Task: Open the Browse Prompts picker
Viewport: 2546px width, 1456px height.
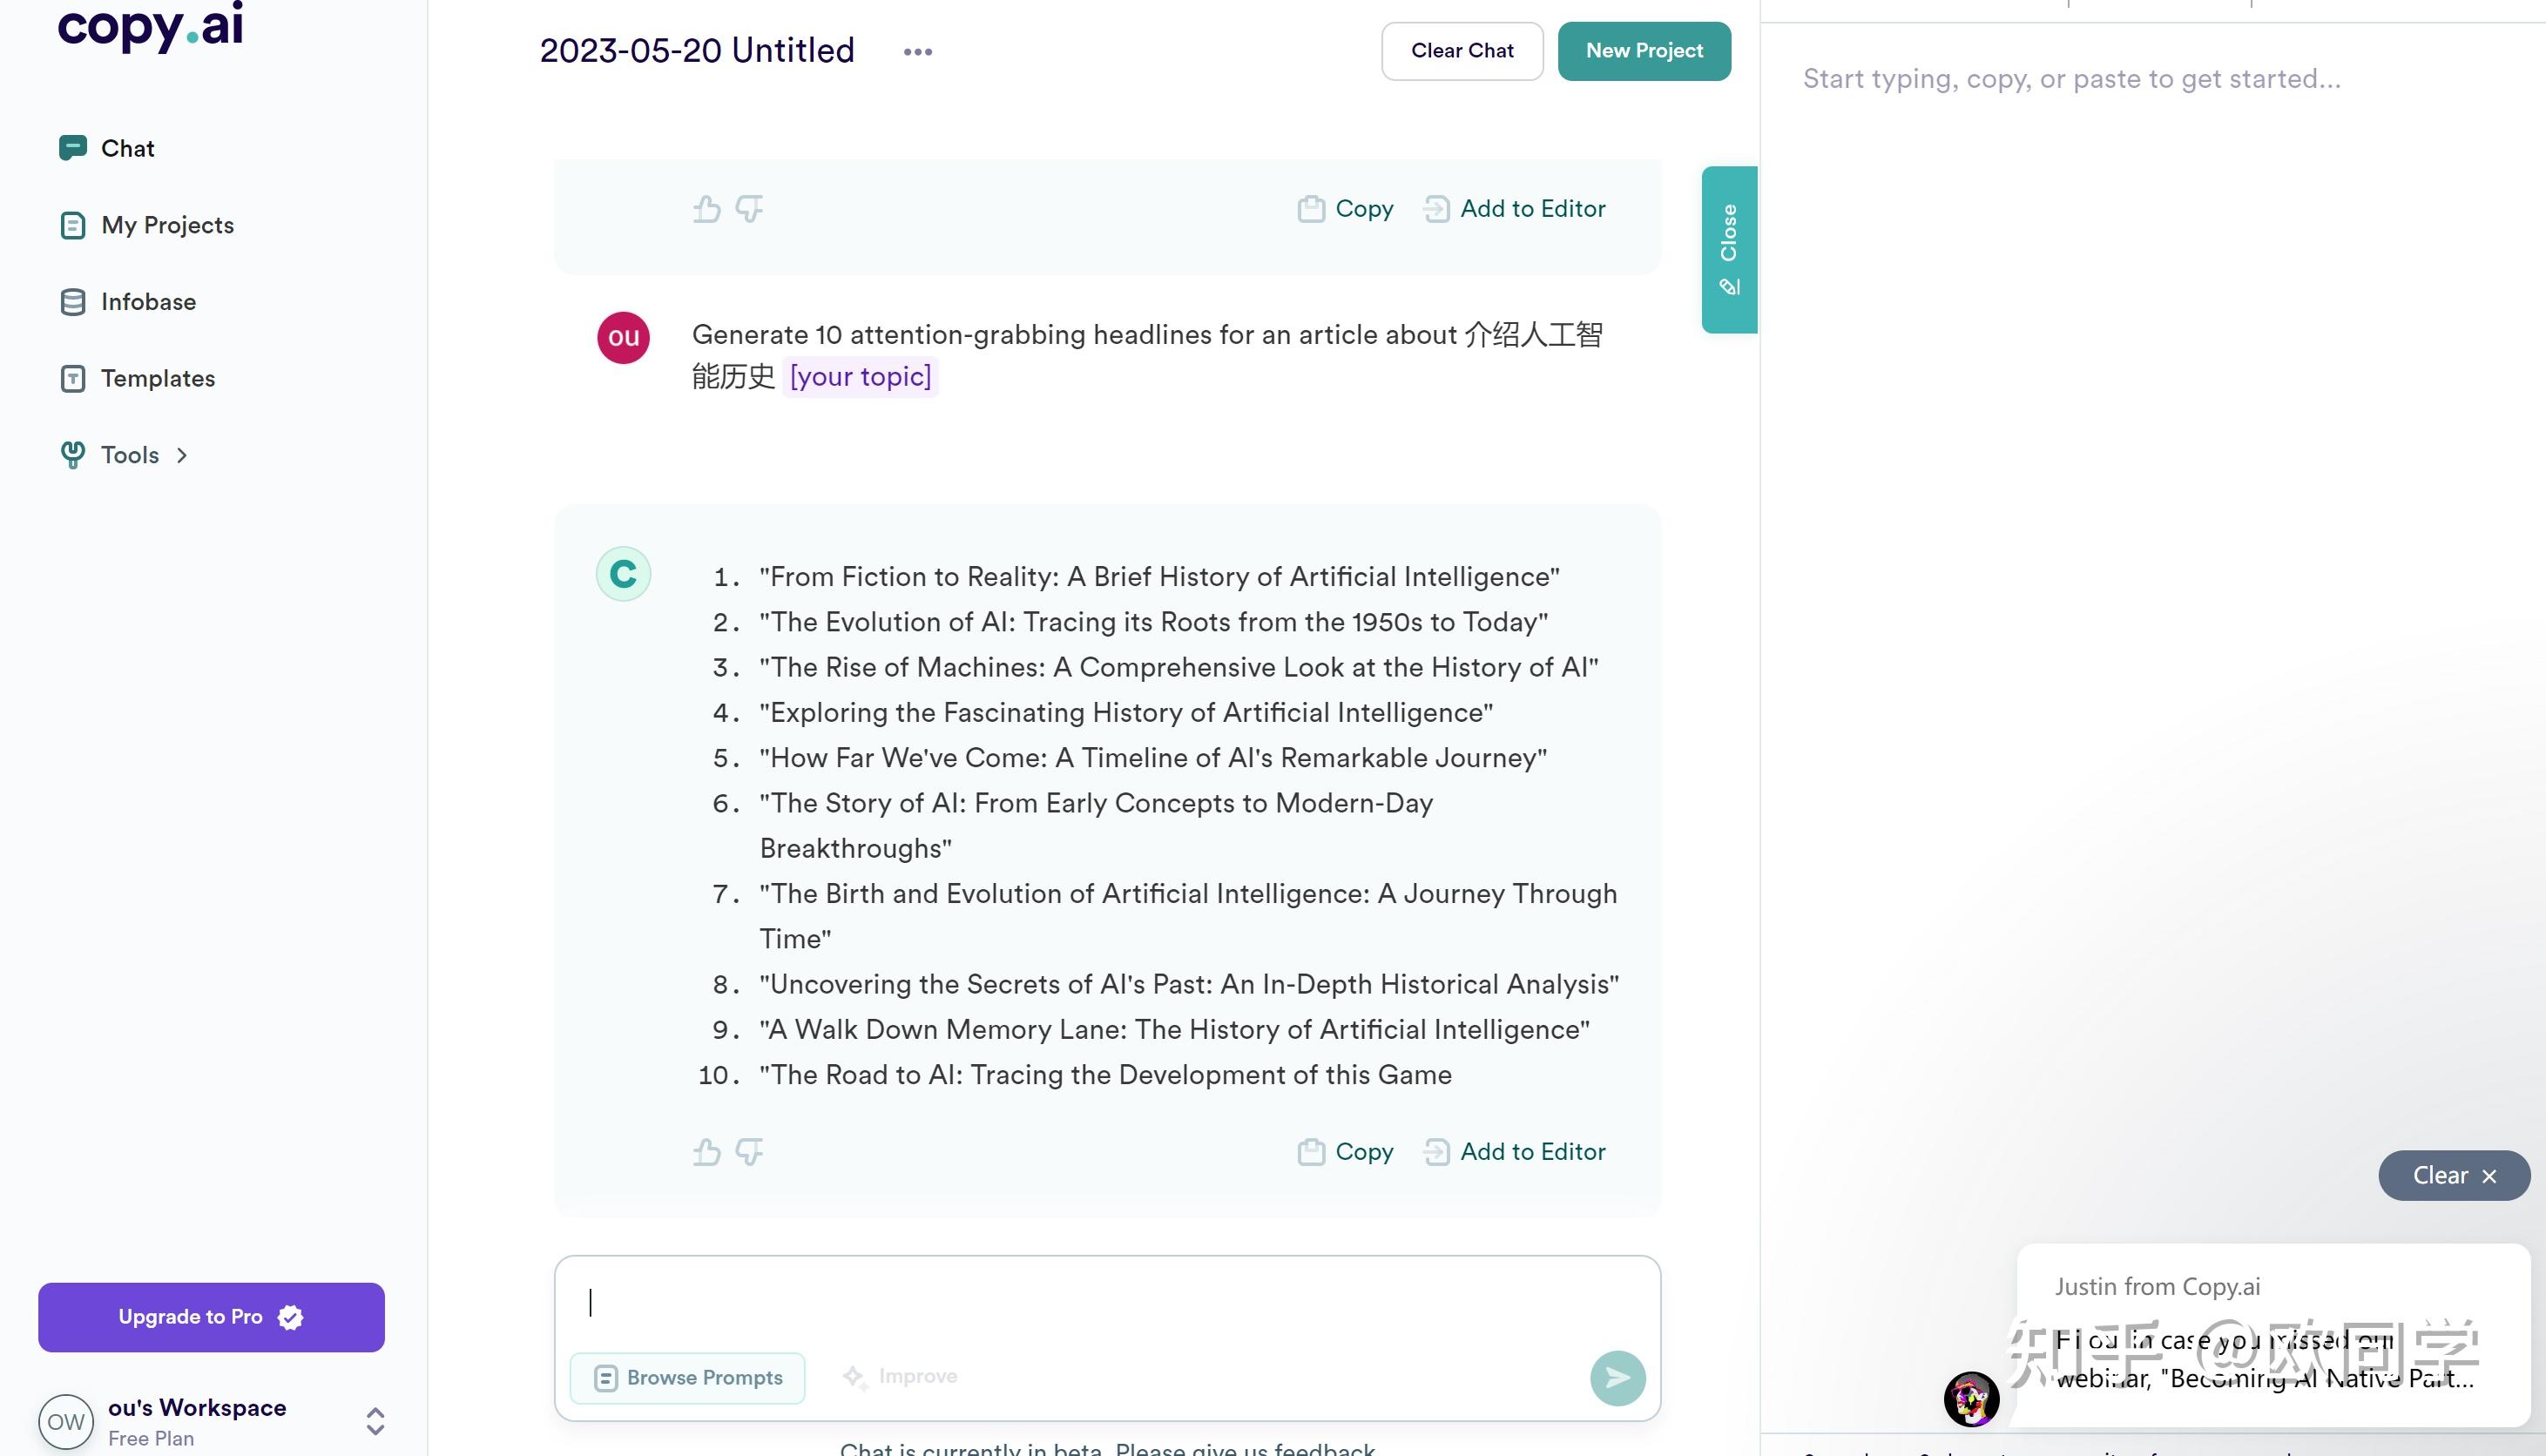Action: [x=688, y=1378]
